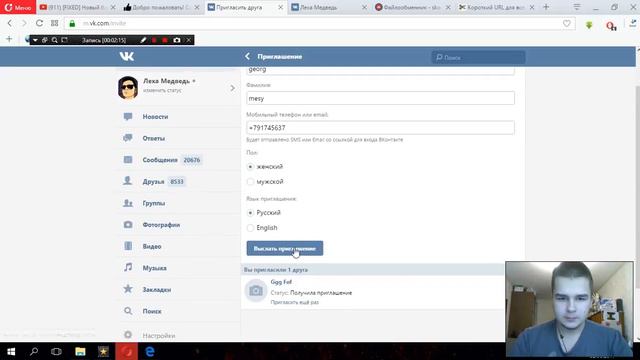
Task: Open invited friend Ggg Fdf name link
Action: point(281,282)
